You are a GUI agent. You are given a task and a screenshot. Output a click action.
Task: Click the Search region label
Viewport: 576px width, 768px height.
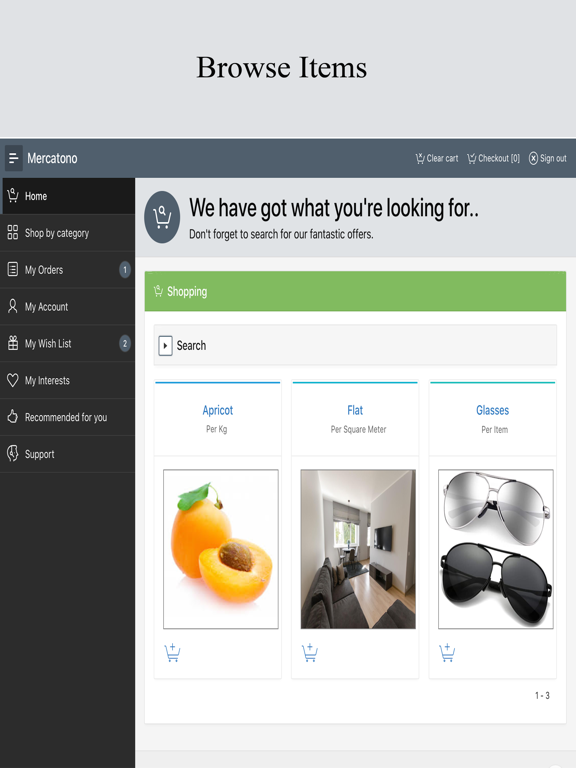click(191, 345)
